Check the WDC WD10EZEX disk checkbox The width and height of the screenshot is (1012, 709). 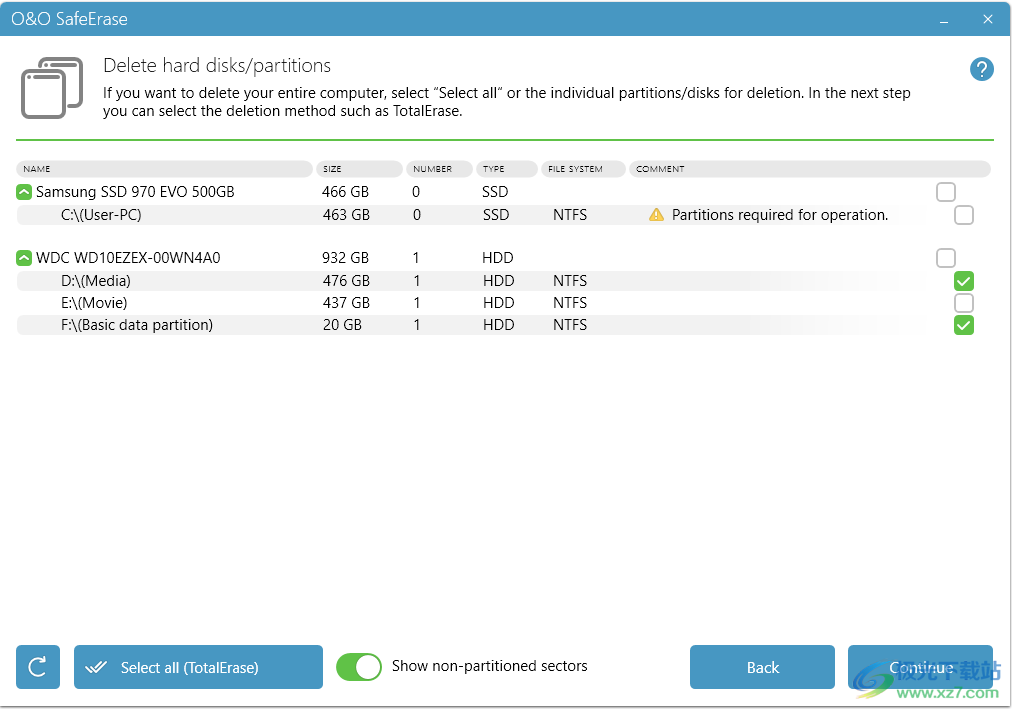946,257
